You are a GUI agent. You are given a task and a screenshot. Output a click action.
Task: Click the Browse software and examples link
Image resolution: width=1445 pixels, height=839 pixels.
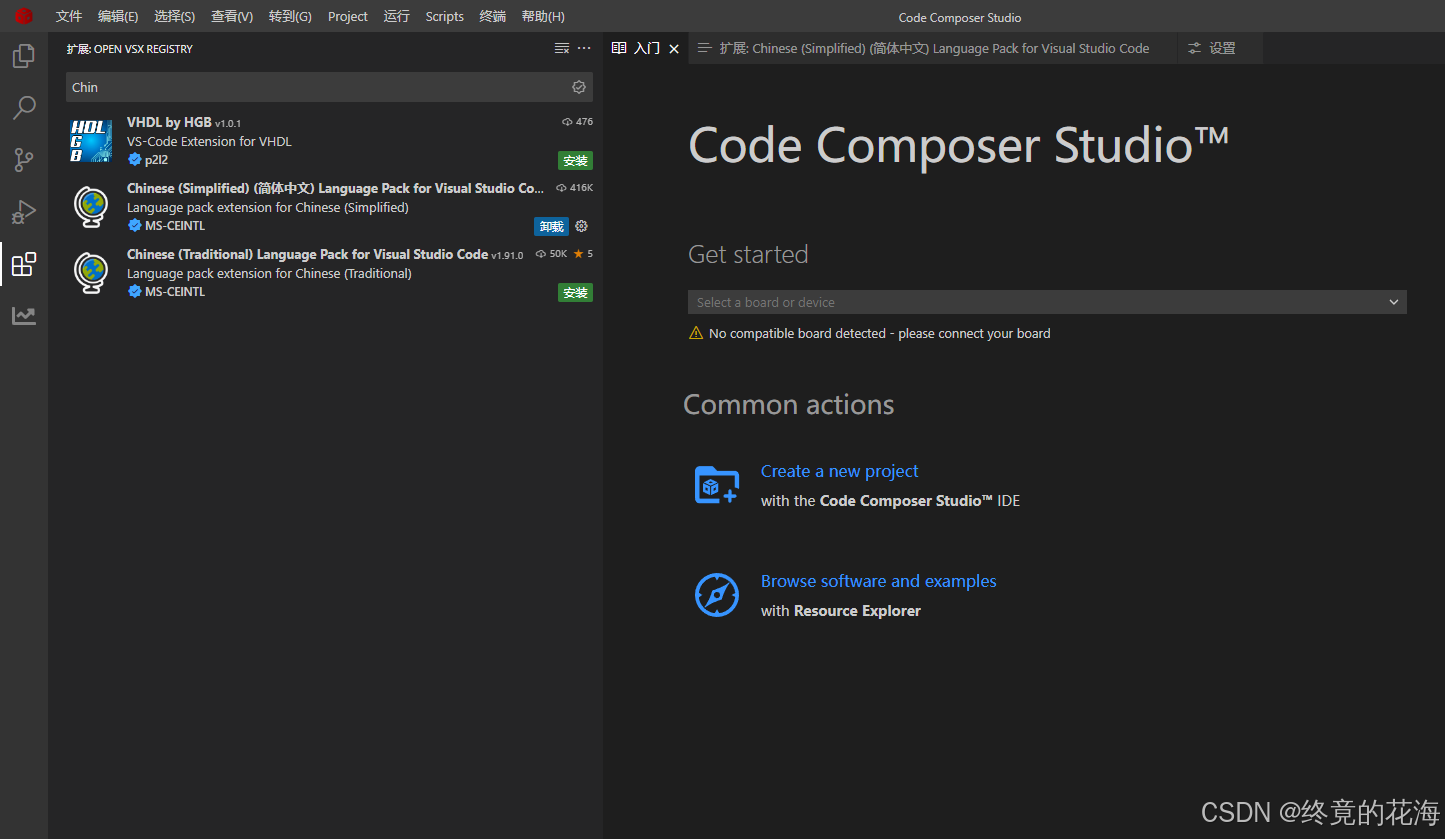tap(878, 581)
